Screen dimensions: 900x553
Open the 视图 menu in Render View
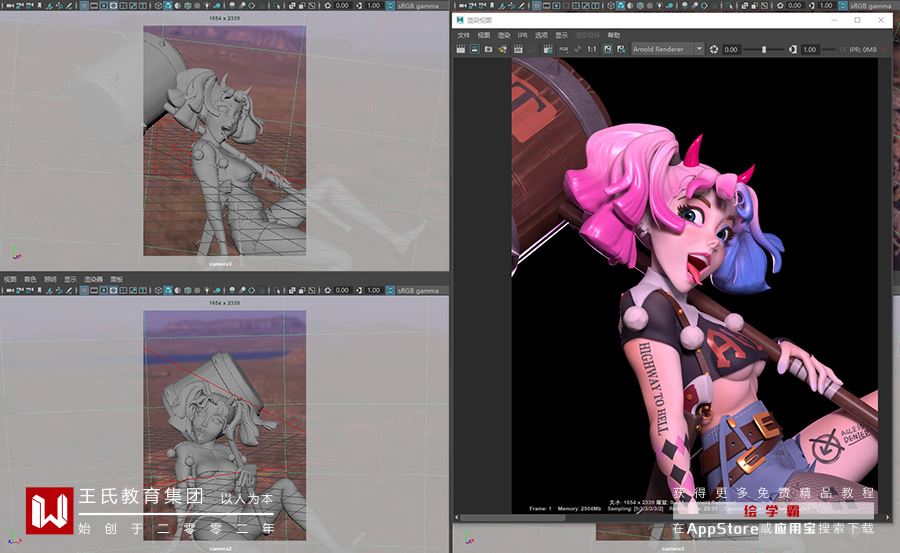coord(484,35)
